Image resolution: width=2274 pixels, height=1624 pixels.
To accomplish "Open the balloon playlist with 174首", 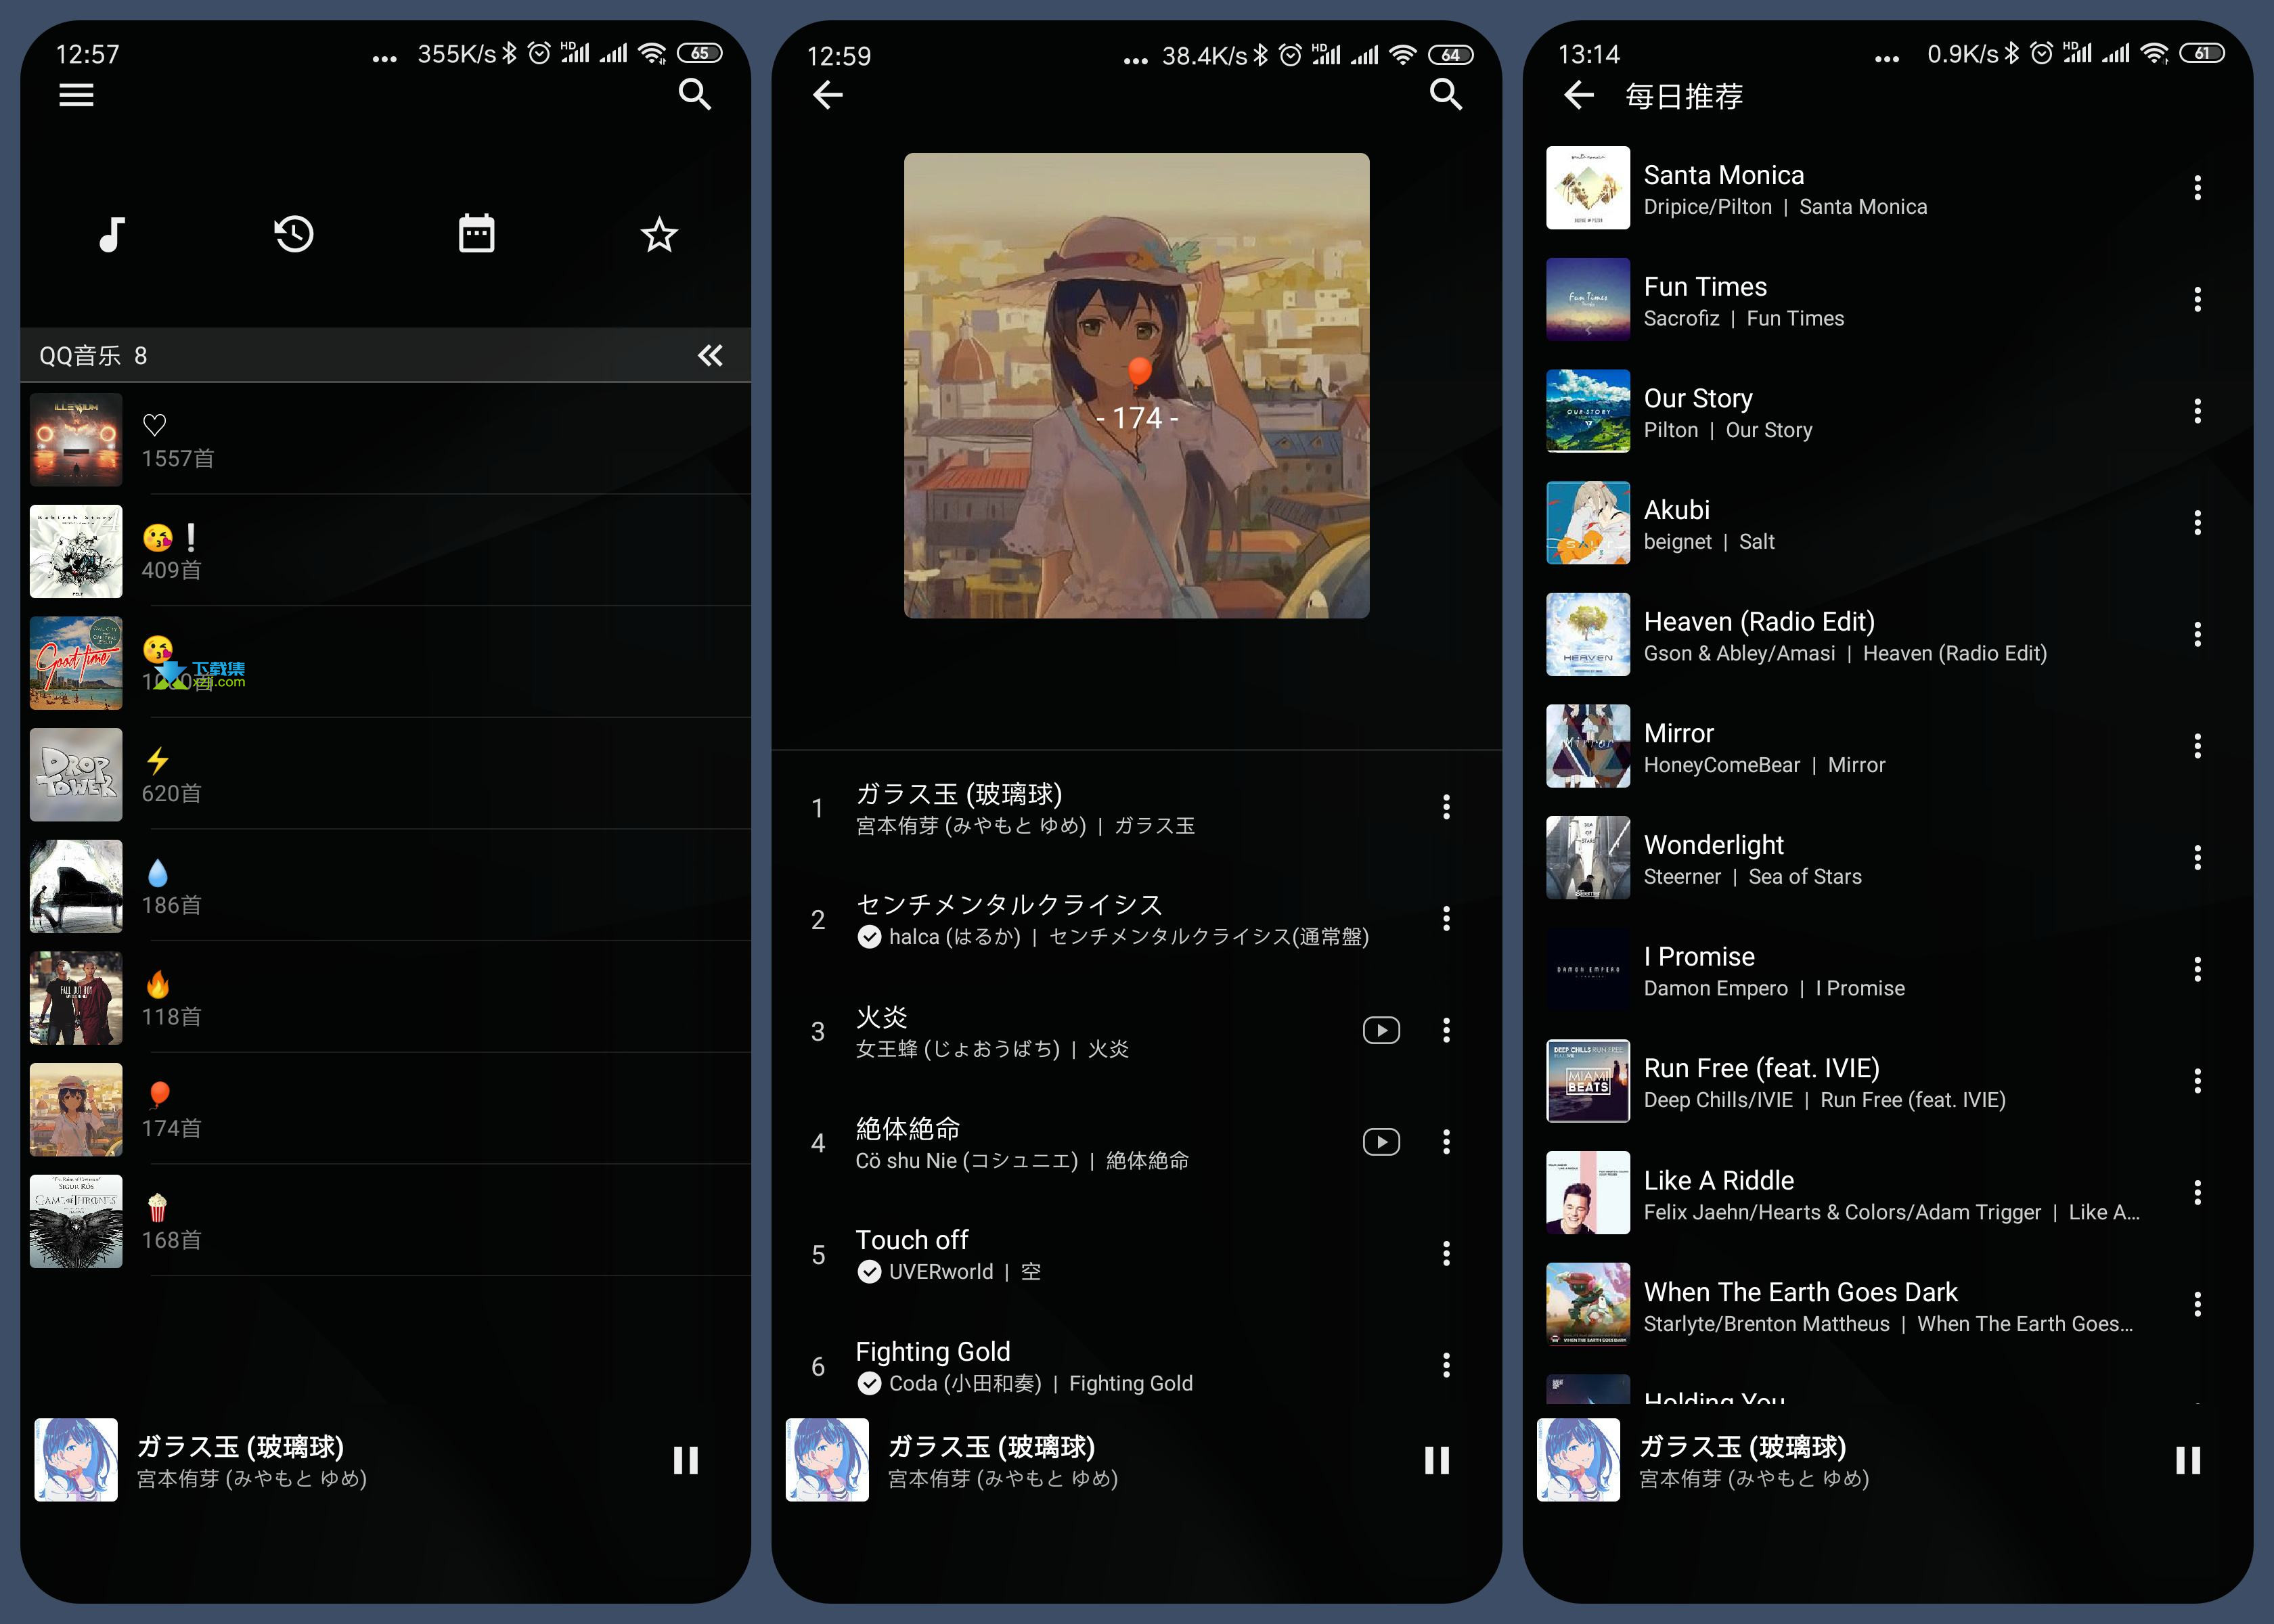I will point(386,1110).
